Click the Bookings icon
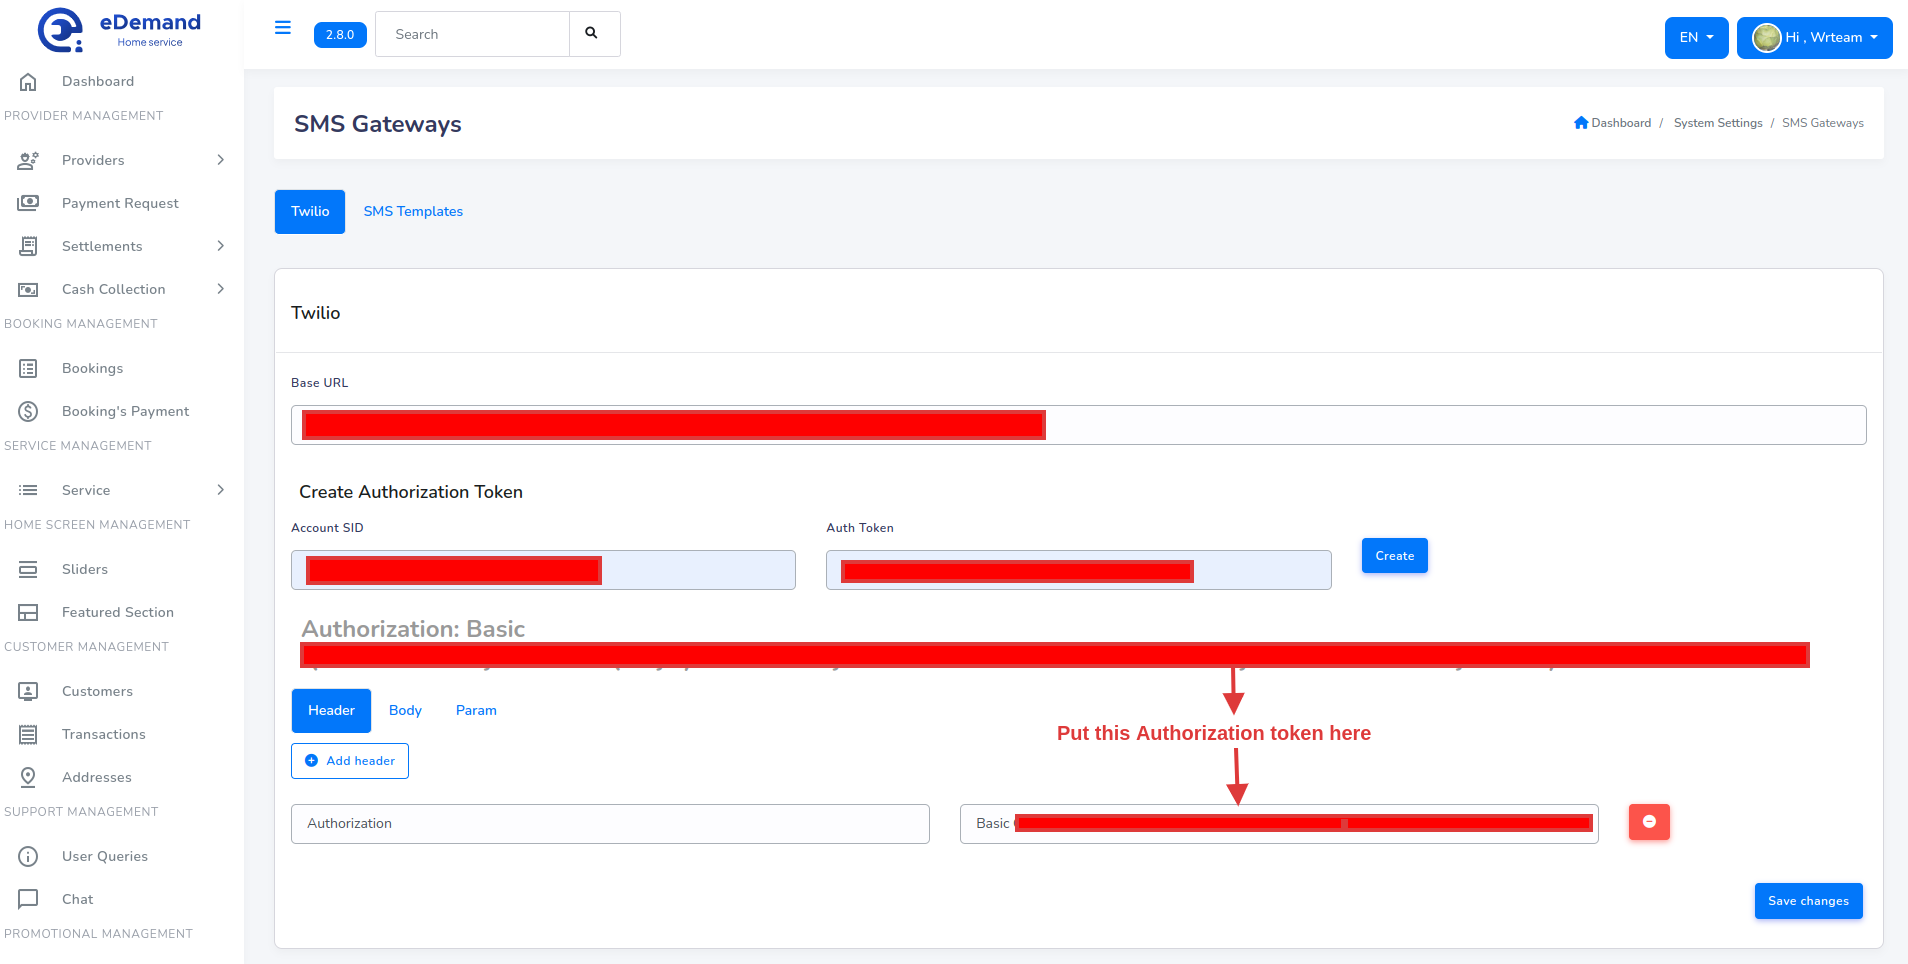This screenshot has height=964, width=1908. [x=28, y=368]
